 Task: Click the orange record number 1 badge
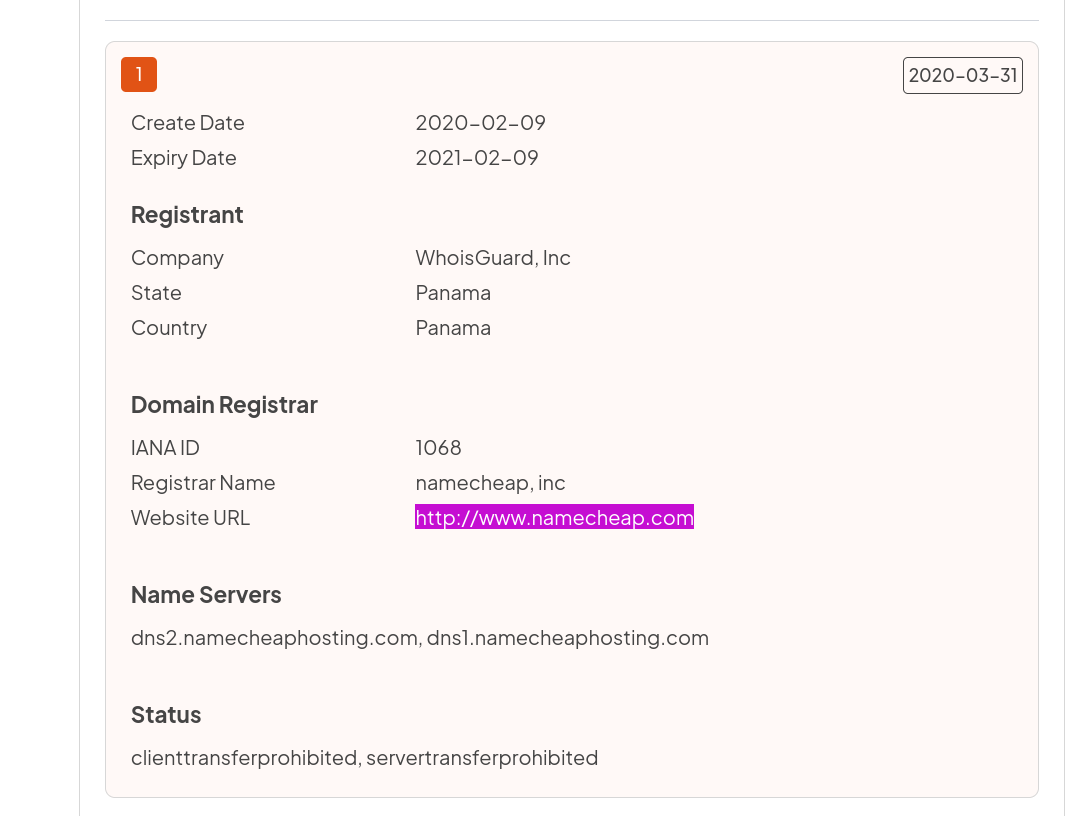(x=139, y=74)
